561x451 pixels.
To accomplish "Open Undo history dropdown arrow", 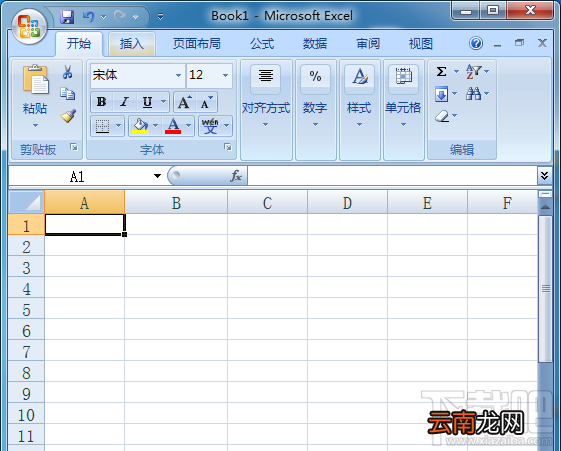I will click(x=103, y=17).
